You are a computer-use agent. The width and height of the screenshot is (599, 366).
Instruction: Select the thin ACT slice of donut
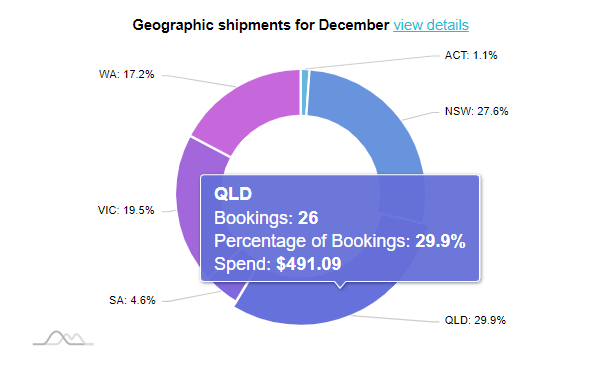point(304,92)
